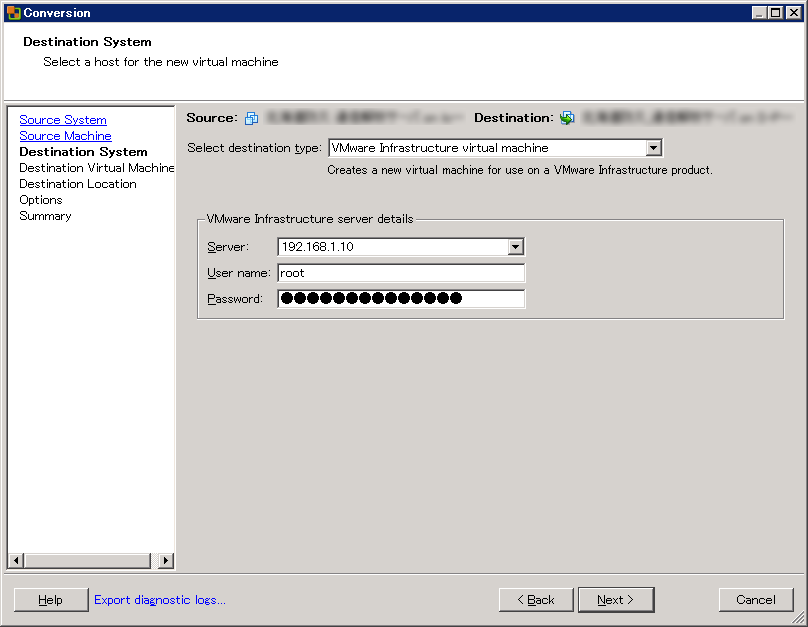Click the User name input field
This screenshot has width=808, height=627.
point(400,273)
